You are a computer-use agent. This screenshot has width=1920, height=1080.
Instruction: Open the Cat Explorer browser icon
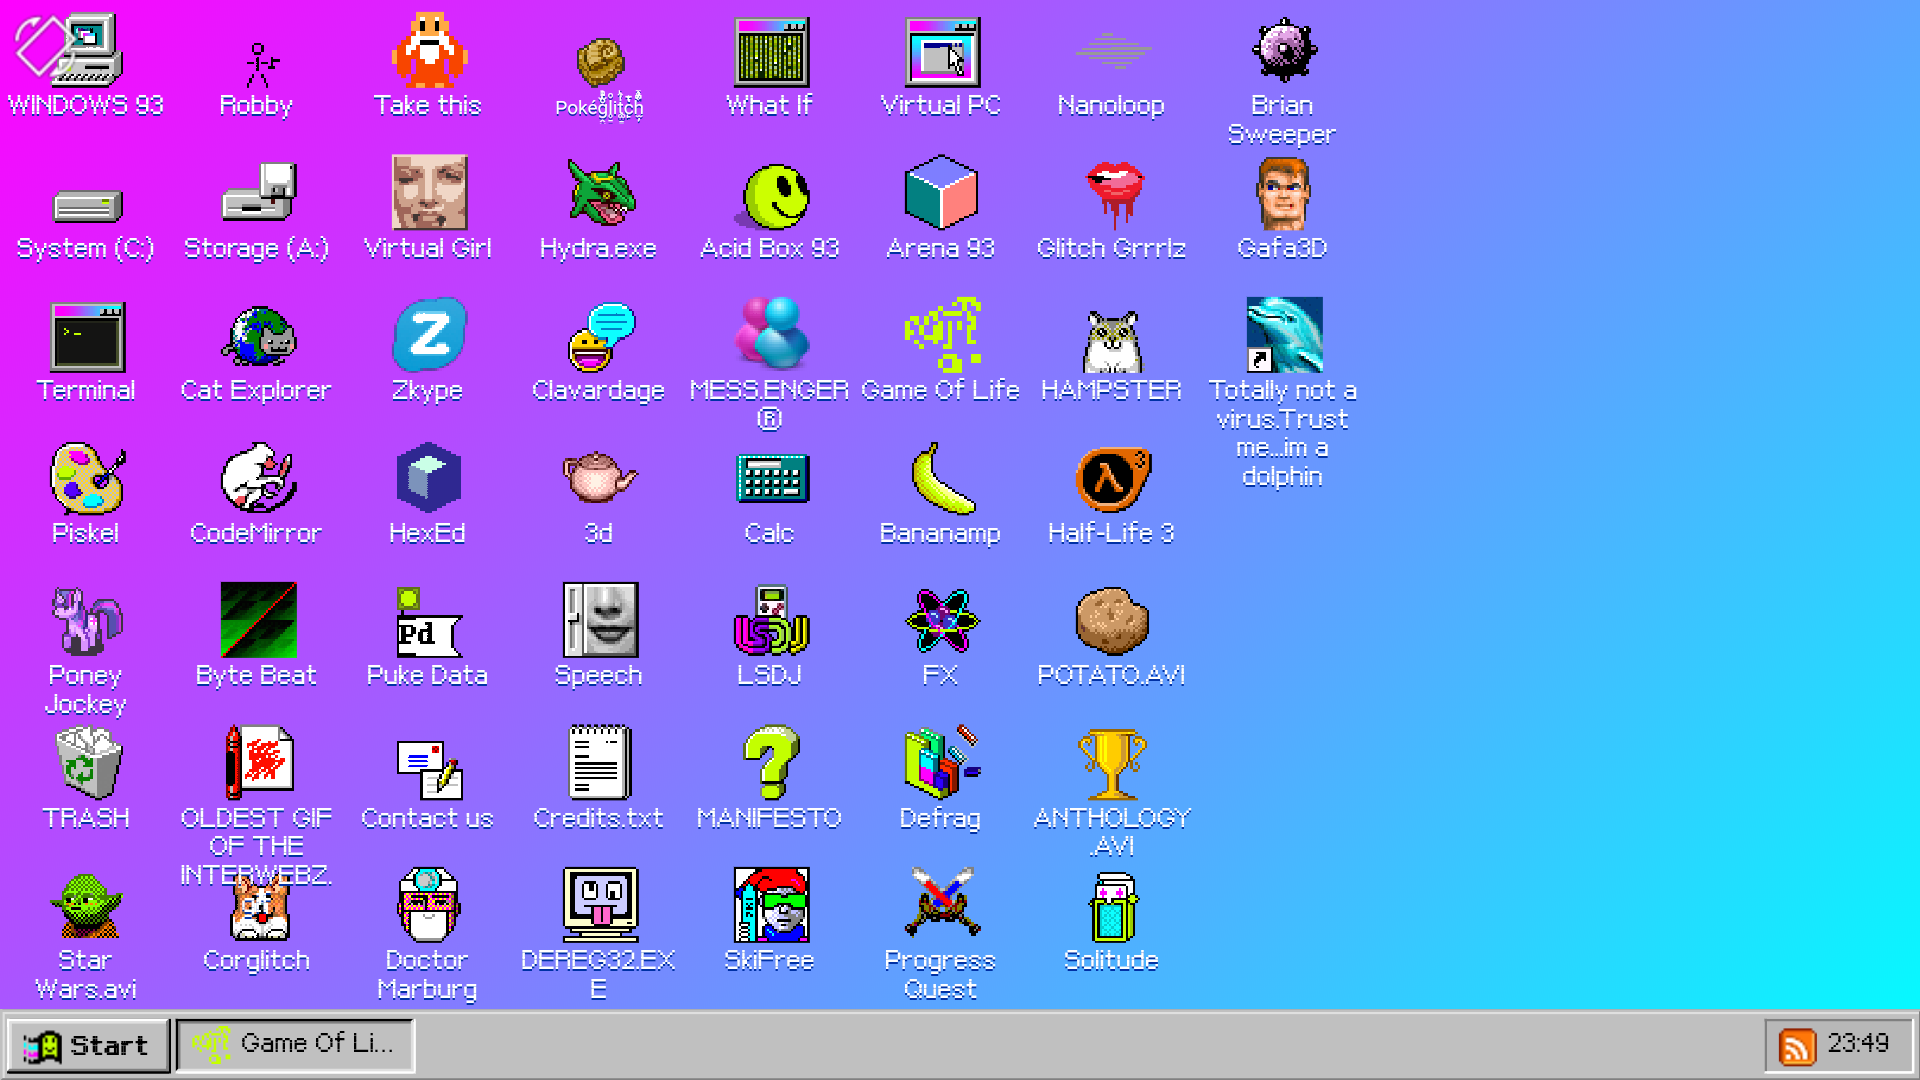pyautogui.click(x=257, y=338)
